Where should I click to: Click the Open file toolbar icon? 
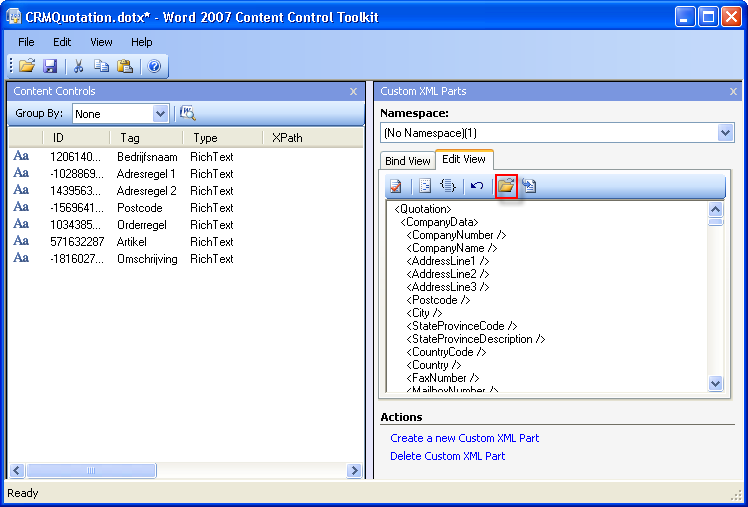(x=27, y=66)
